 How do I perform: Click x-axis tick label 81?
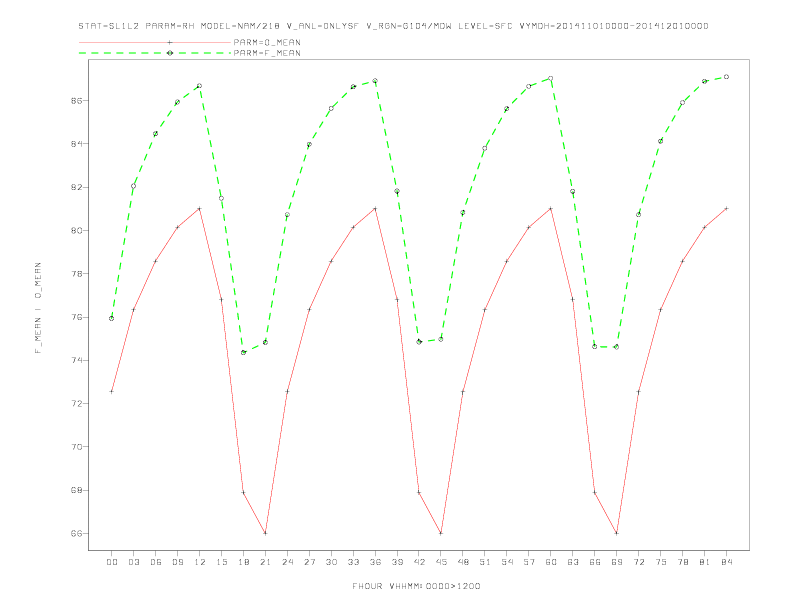pyautogui.click(x=705, y=562)
